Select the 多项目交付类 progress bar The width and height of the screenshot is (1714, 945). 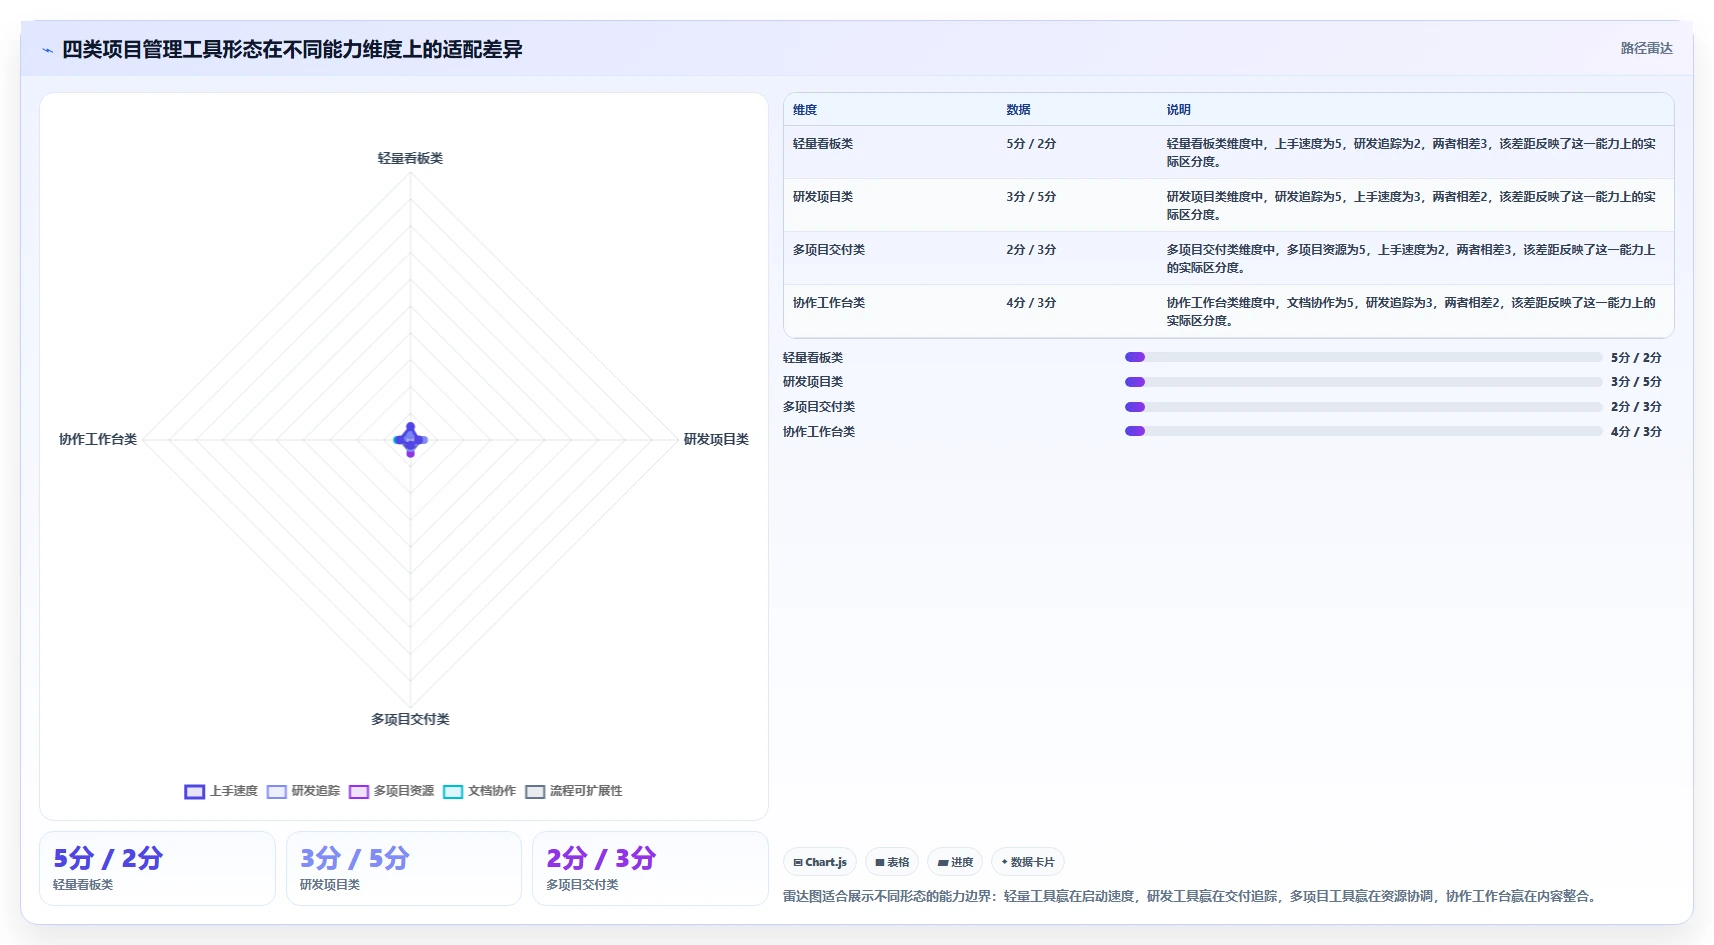click(x=1363, y=407)
